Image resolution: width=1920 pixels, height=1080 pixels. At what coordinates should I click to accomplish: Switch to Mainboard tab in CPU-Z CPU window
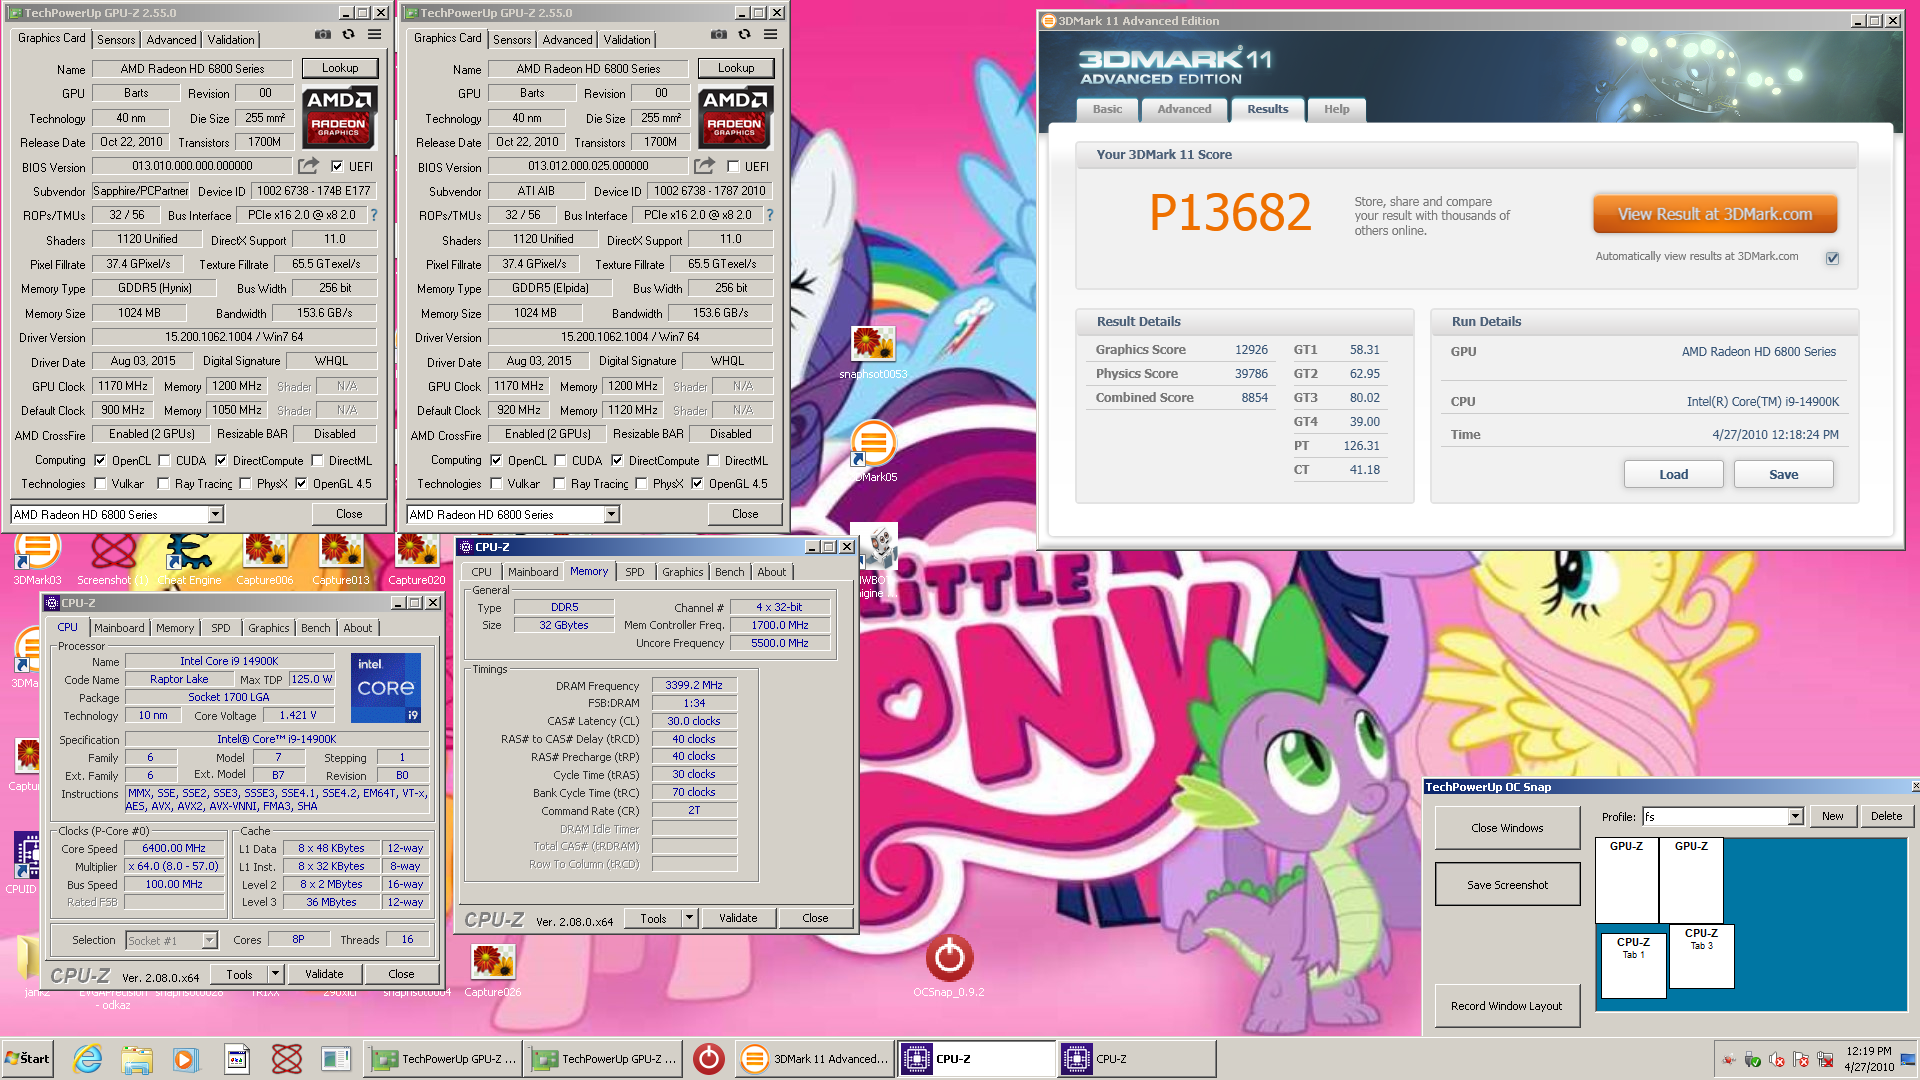119,628
